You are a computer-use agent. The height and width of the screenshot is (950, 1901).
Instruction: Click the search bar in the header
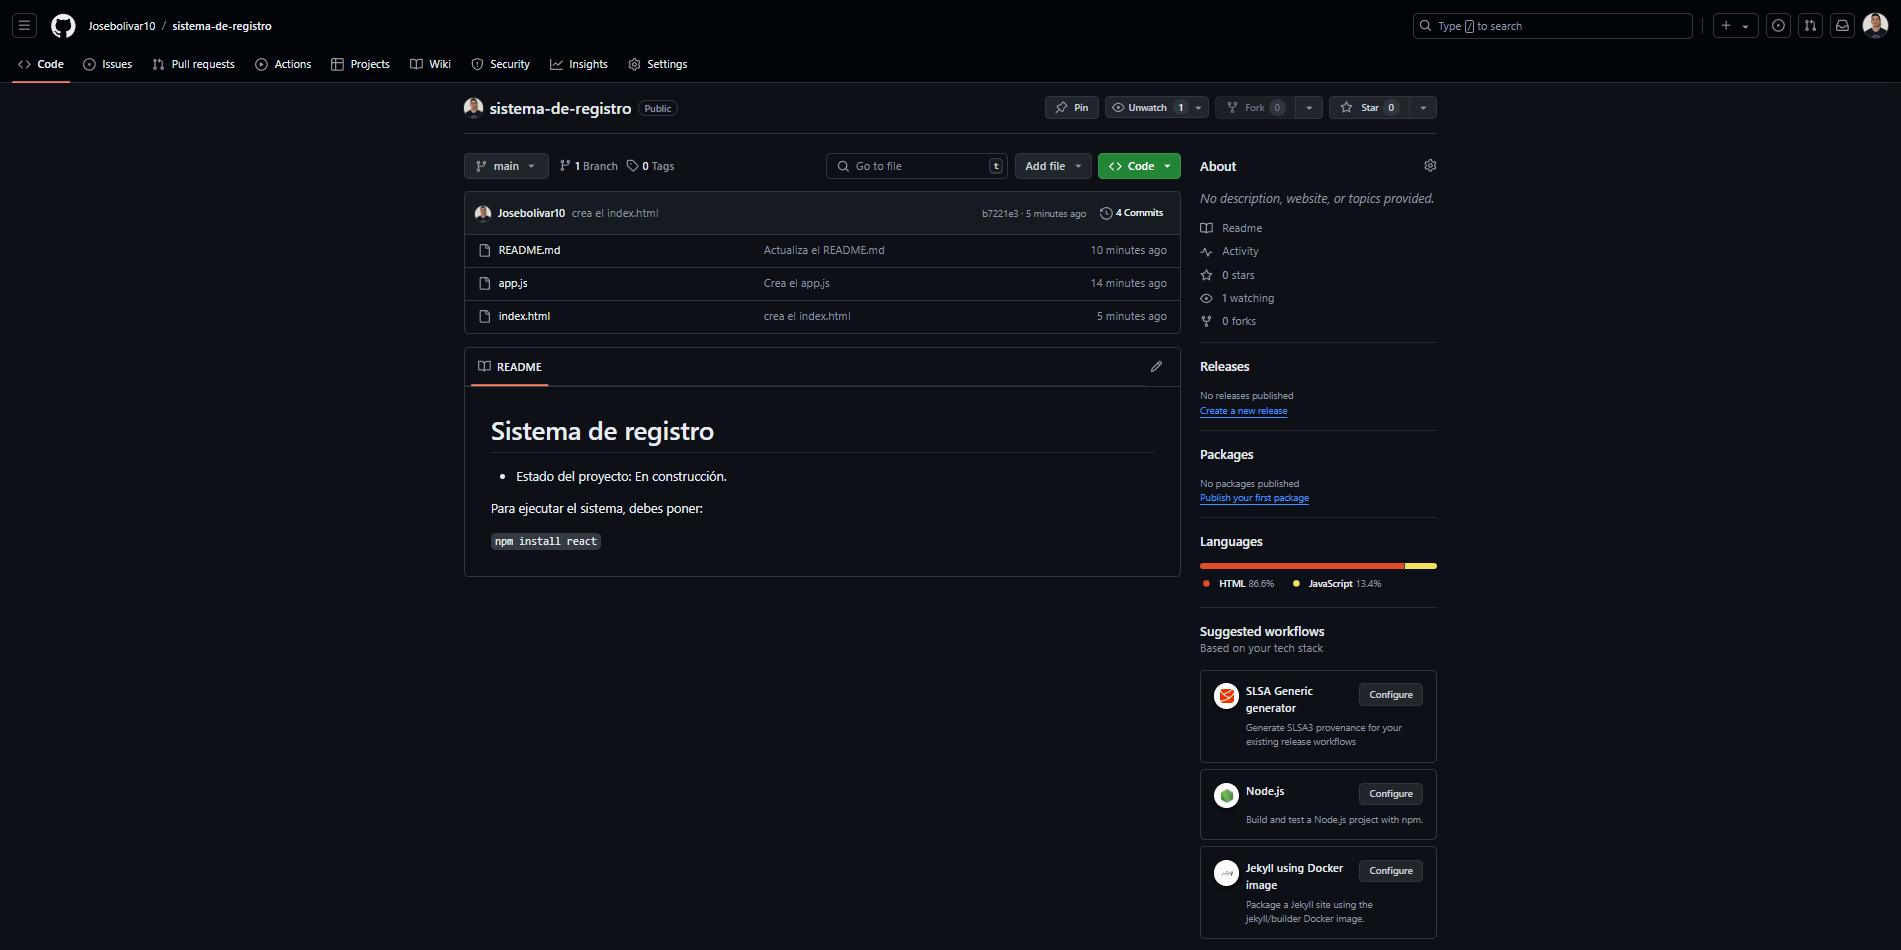click(1552, 26)
